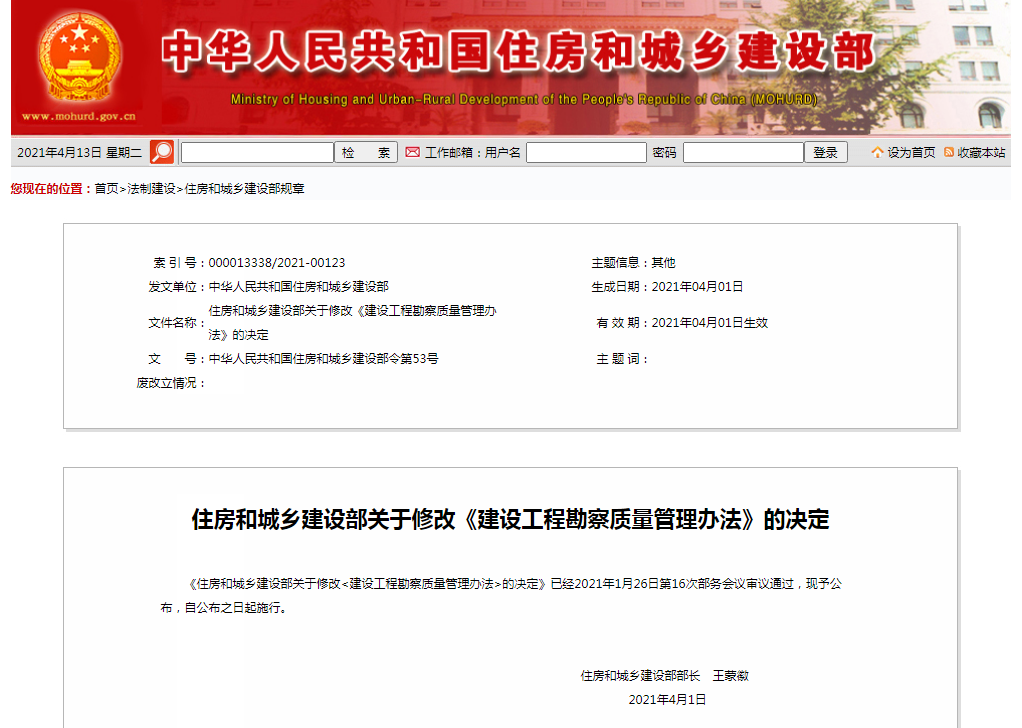
Task: Open 首页 breadcrumb link
Action: coord(106,188)
